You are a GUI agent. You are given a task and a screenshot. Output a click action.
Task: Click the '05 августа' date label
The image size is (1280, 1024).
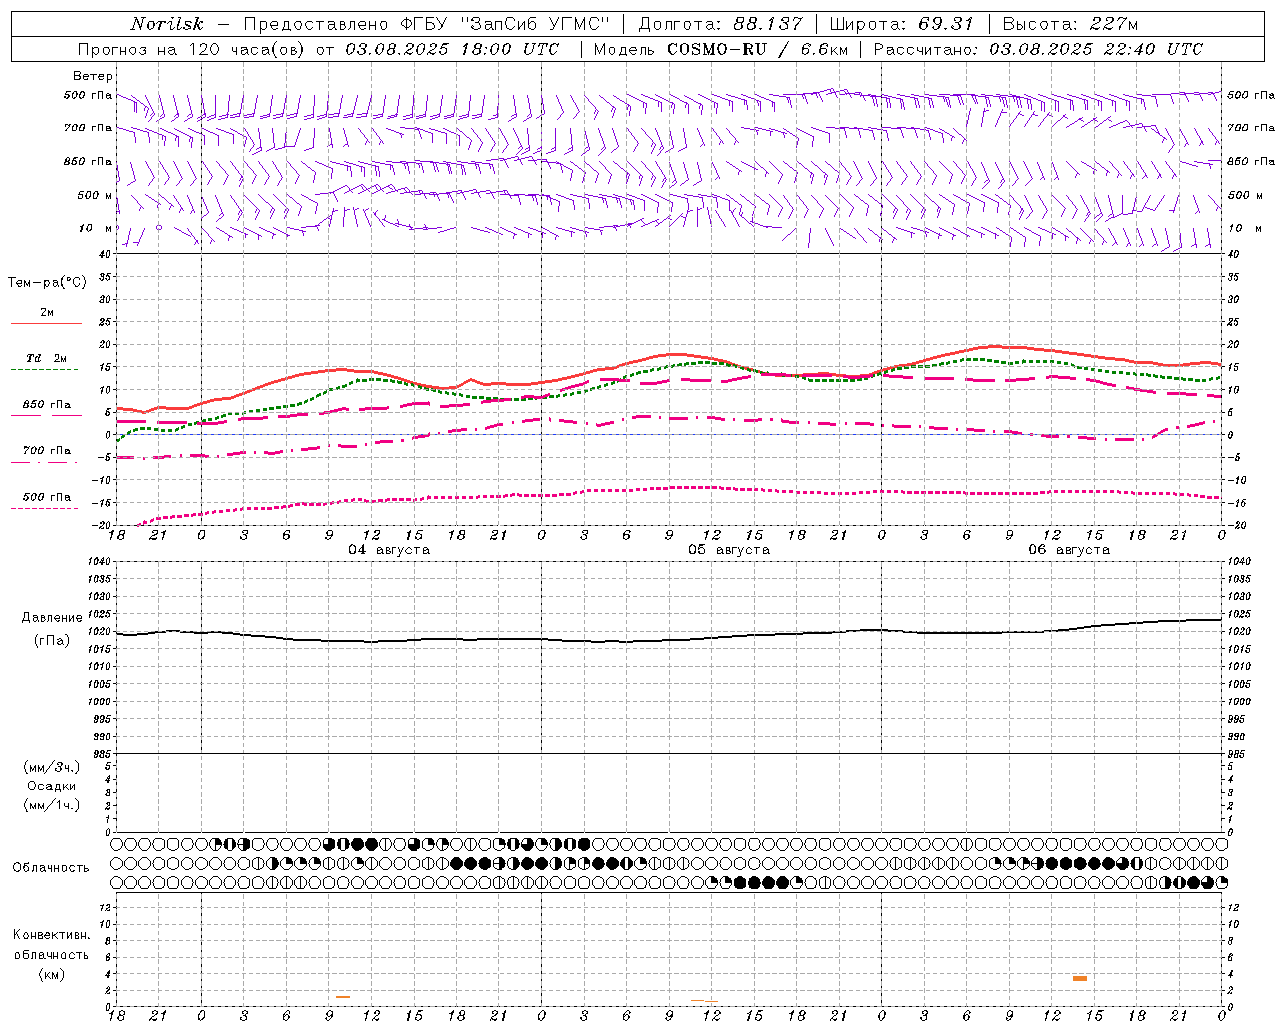(x=729, y=550)
